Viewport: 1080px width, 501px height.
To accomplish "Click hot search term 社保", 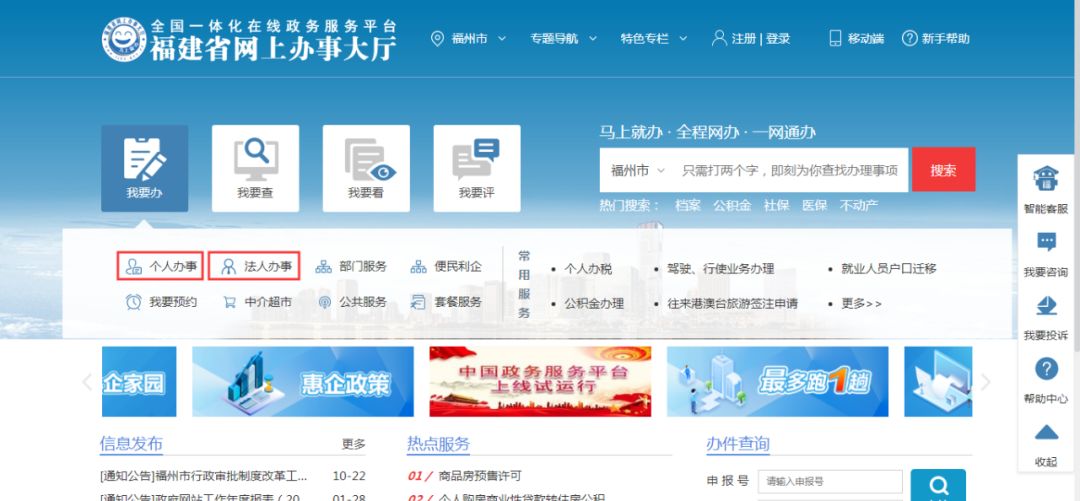I will coord(776,205).
